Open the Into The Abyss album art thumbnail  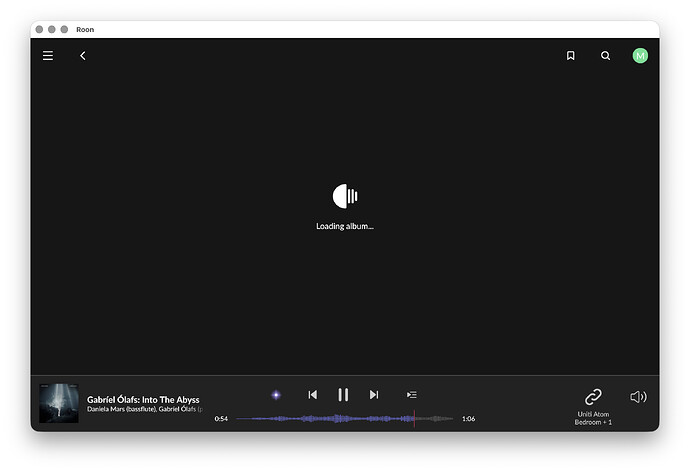click(x=59, y=403)
